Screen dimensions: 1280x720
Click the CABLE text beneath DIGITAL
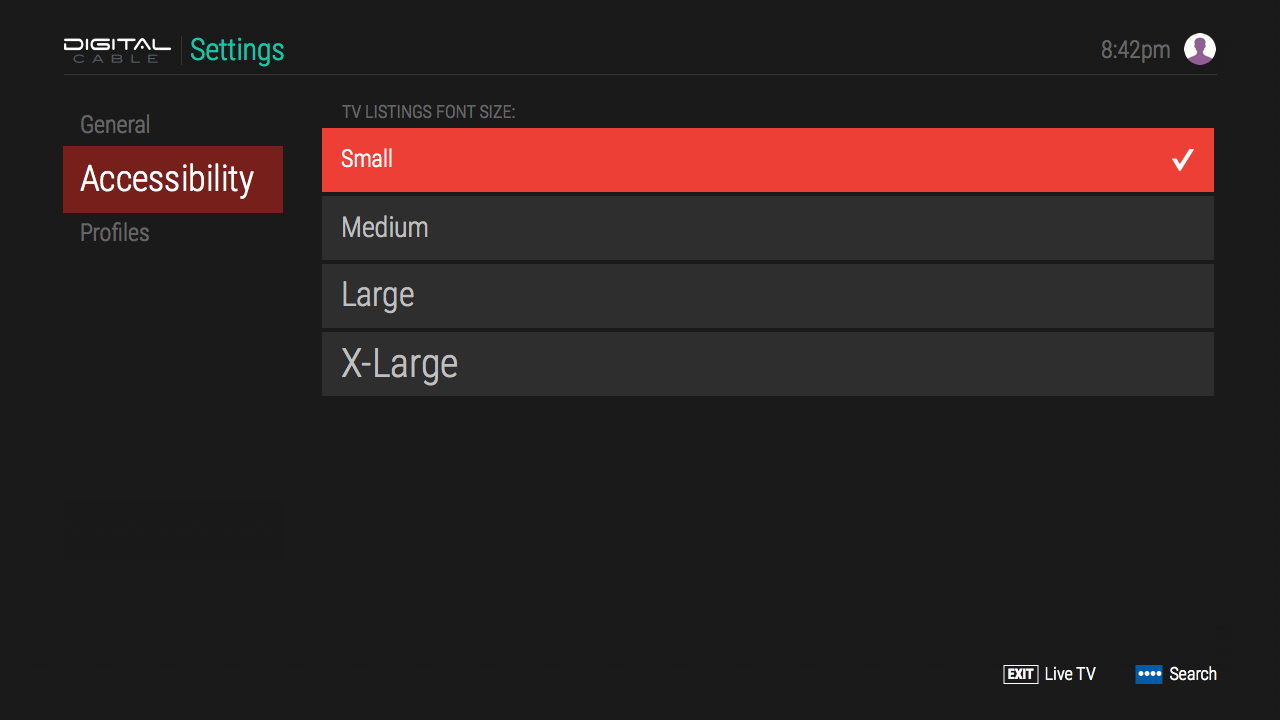117,59
